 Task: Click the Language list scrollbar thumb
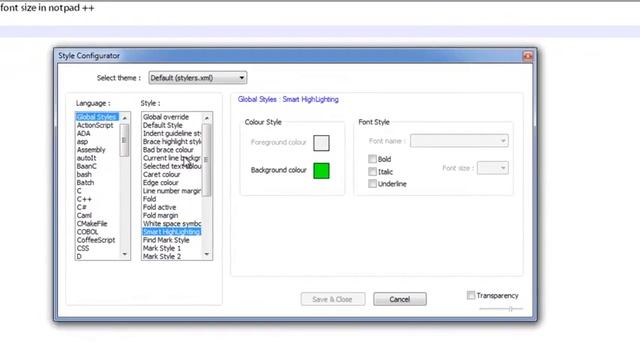(124, 140)
